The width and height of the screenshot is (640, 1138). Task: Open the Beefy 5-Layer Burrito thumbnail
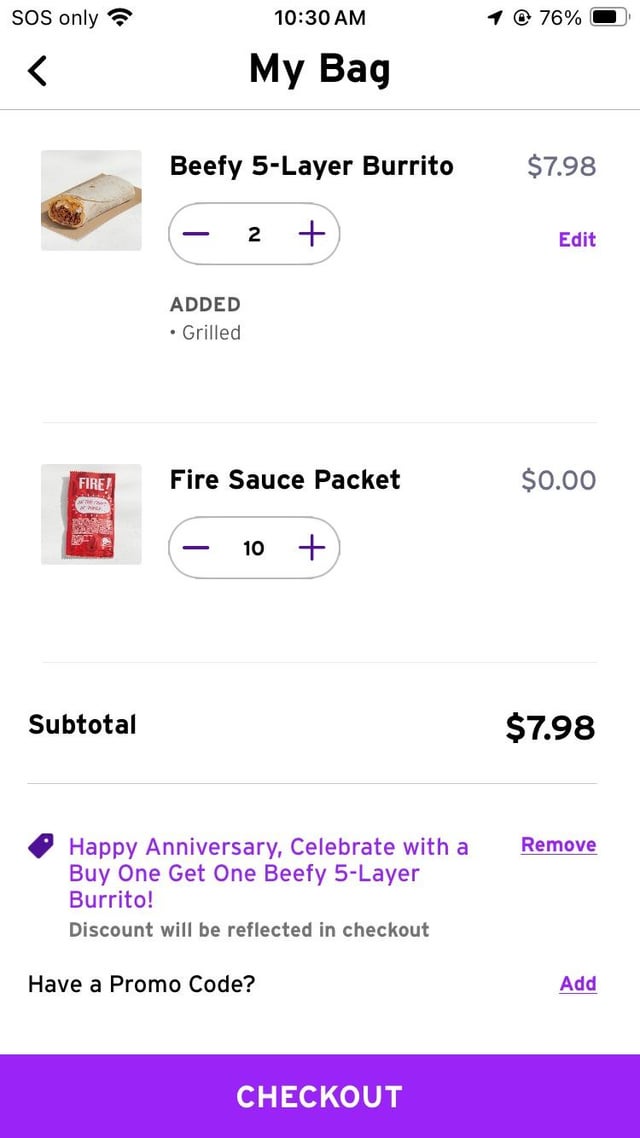(x=91, y=200)
